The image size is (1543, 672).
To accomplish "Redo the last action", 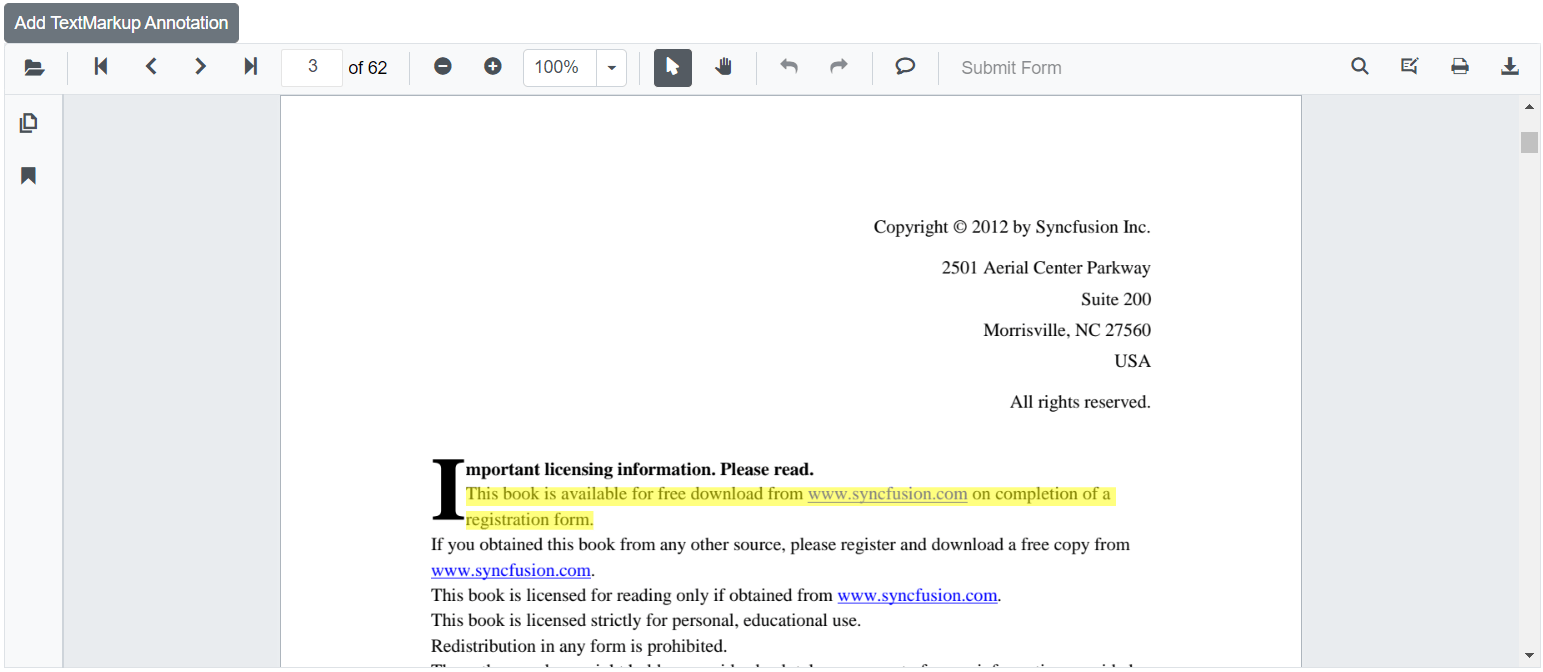I will click(x=839, y=67).
